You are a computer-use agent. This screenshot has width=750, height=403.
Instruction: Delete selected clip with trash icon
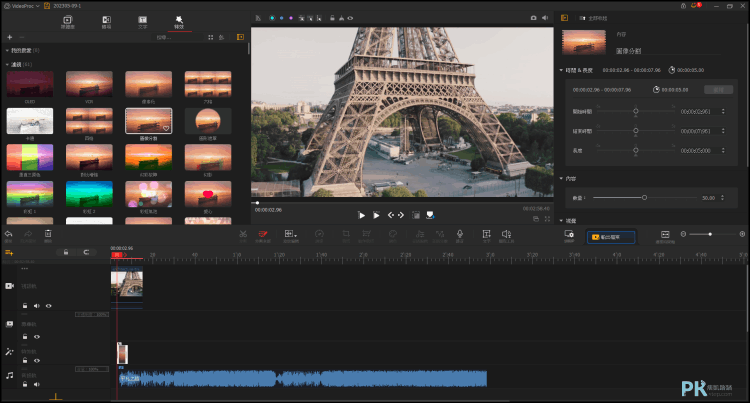point(48,234)
